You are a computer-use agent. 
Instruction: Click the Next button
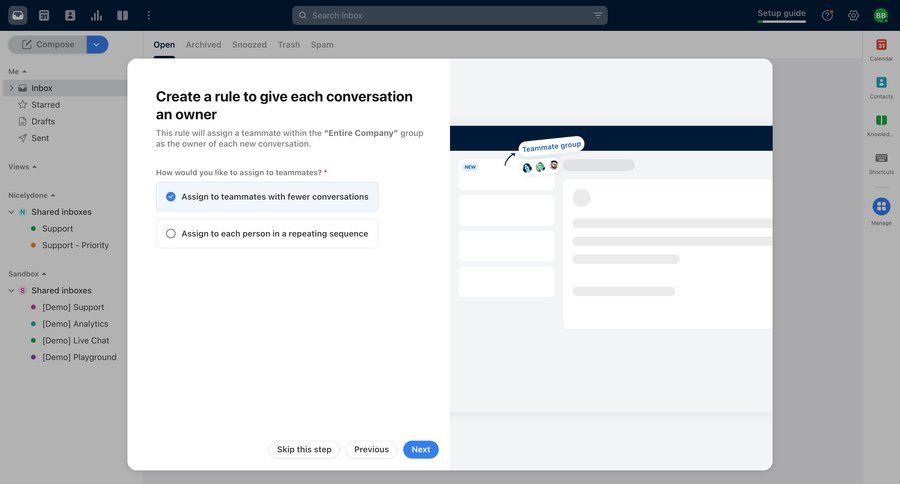click(x=421, y=450)
